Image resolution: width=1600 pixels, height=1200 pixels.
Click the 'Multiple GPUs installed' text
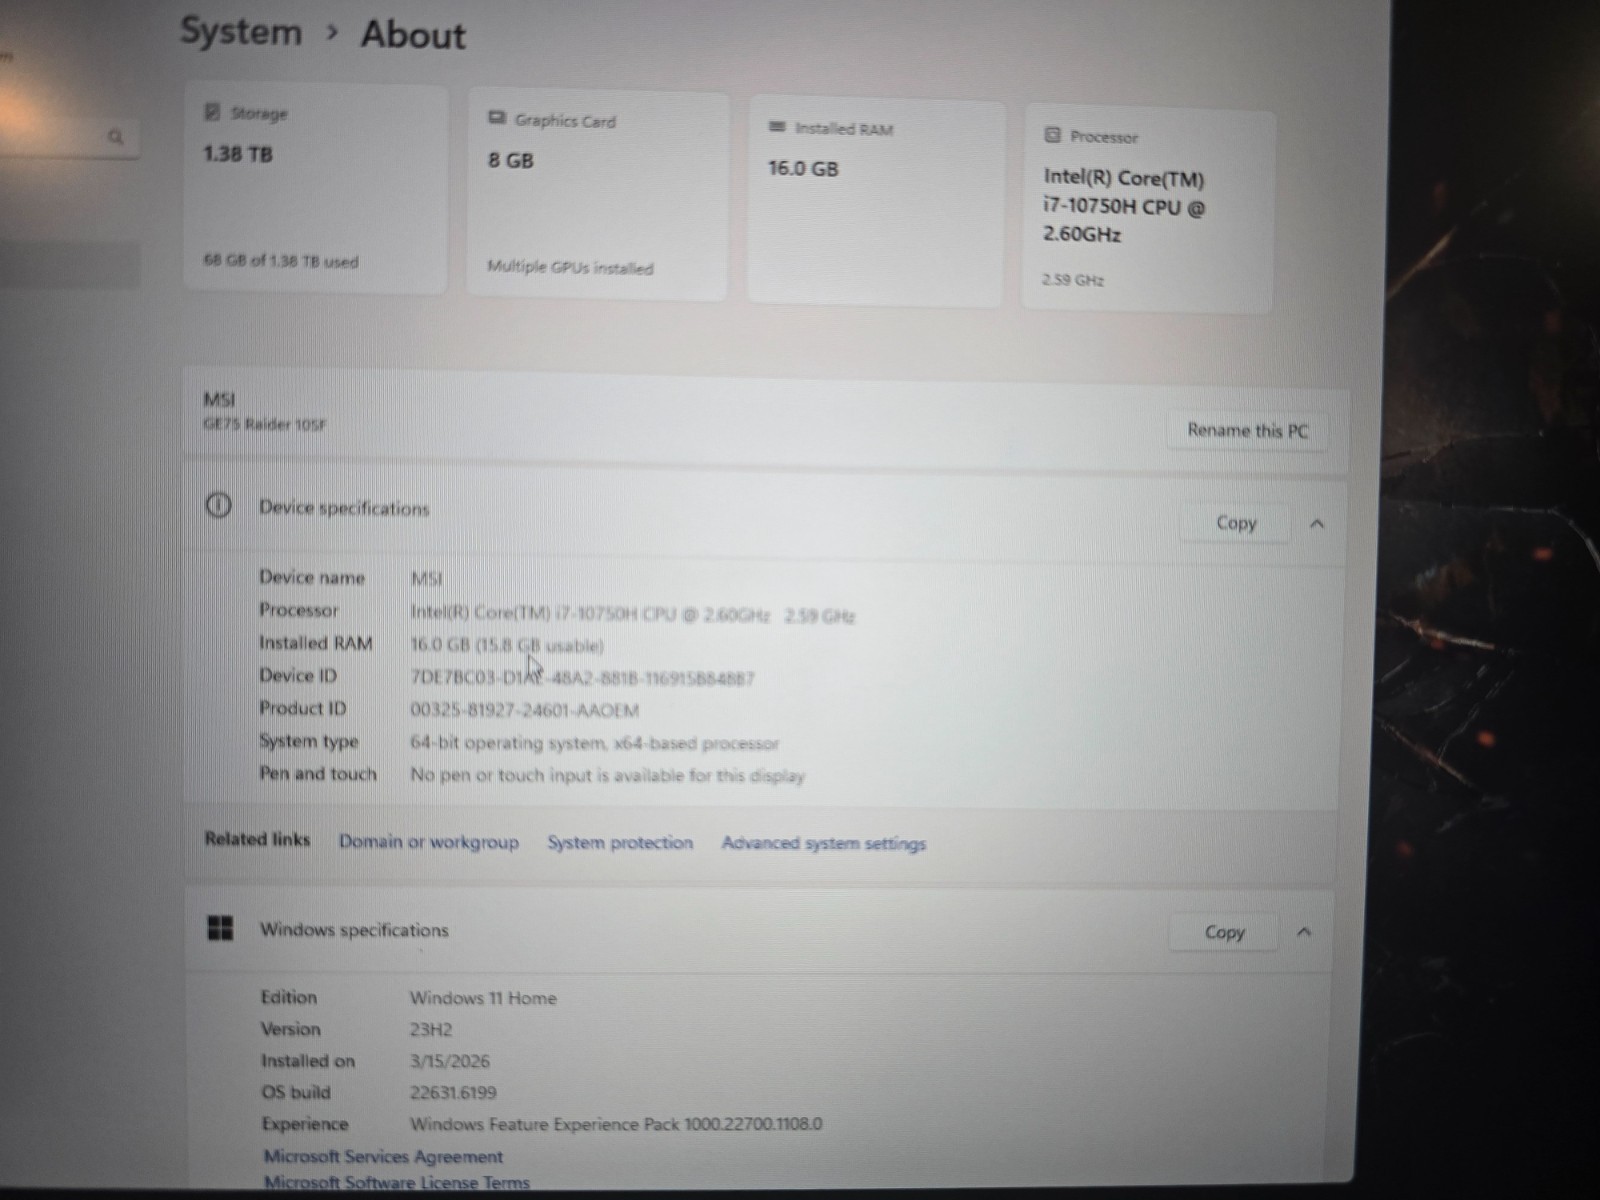click(570, 267)
